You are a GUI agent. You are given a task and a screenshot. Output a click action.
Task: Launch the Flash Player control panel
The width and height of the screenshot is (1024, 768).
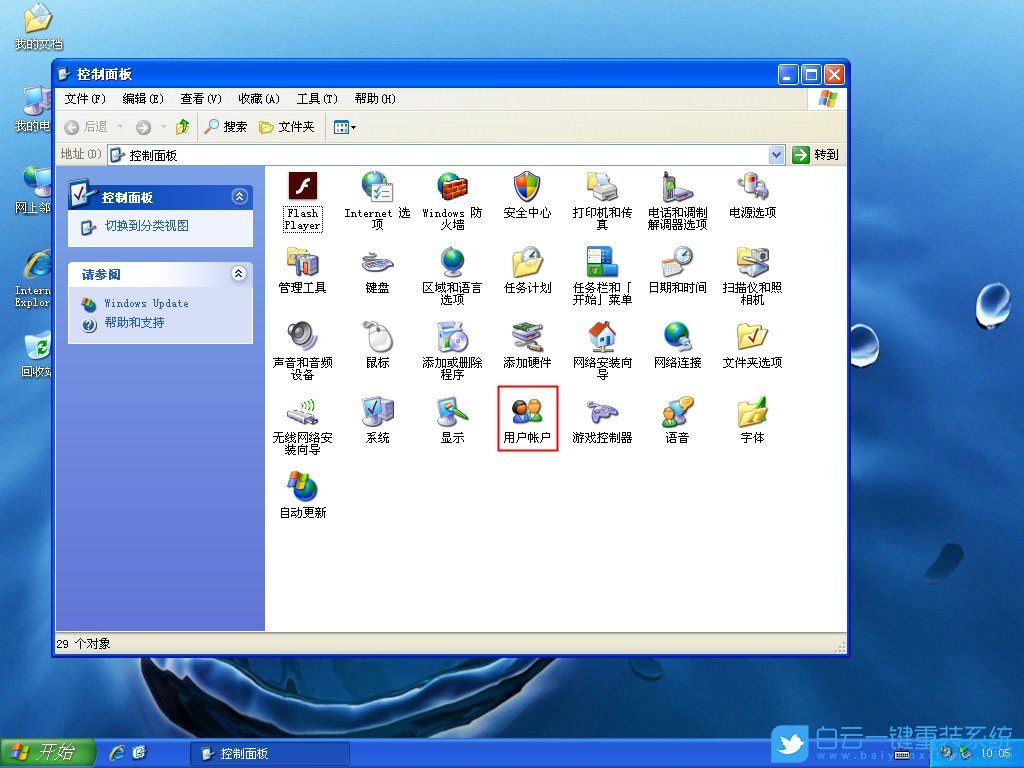point(302,190)
